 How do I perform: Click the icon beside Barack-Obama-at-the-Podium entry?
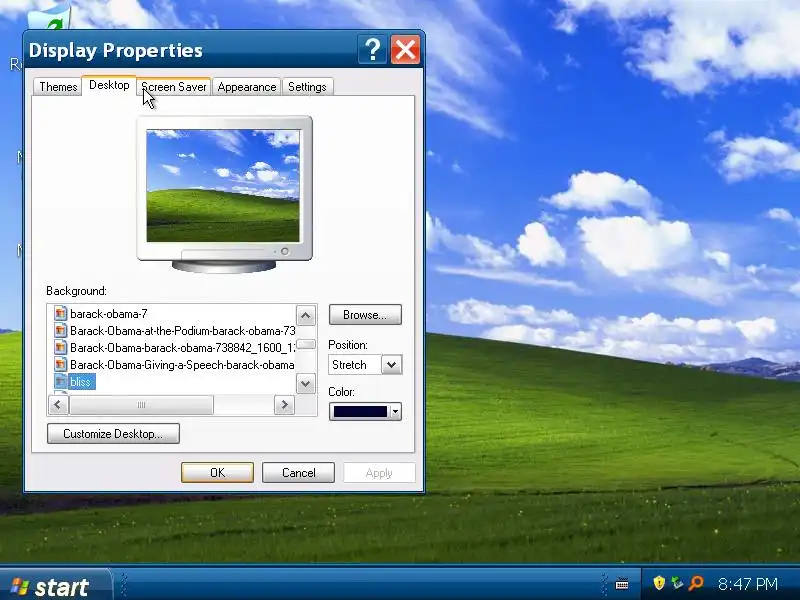point(60,331)
